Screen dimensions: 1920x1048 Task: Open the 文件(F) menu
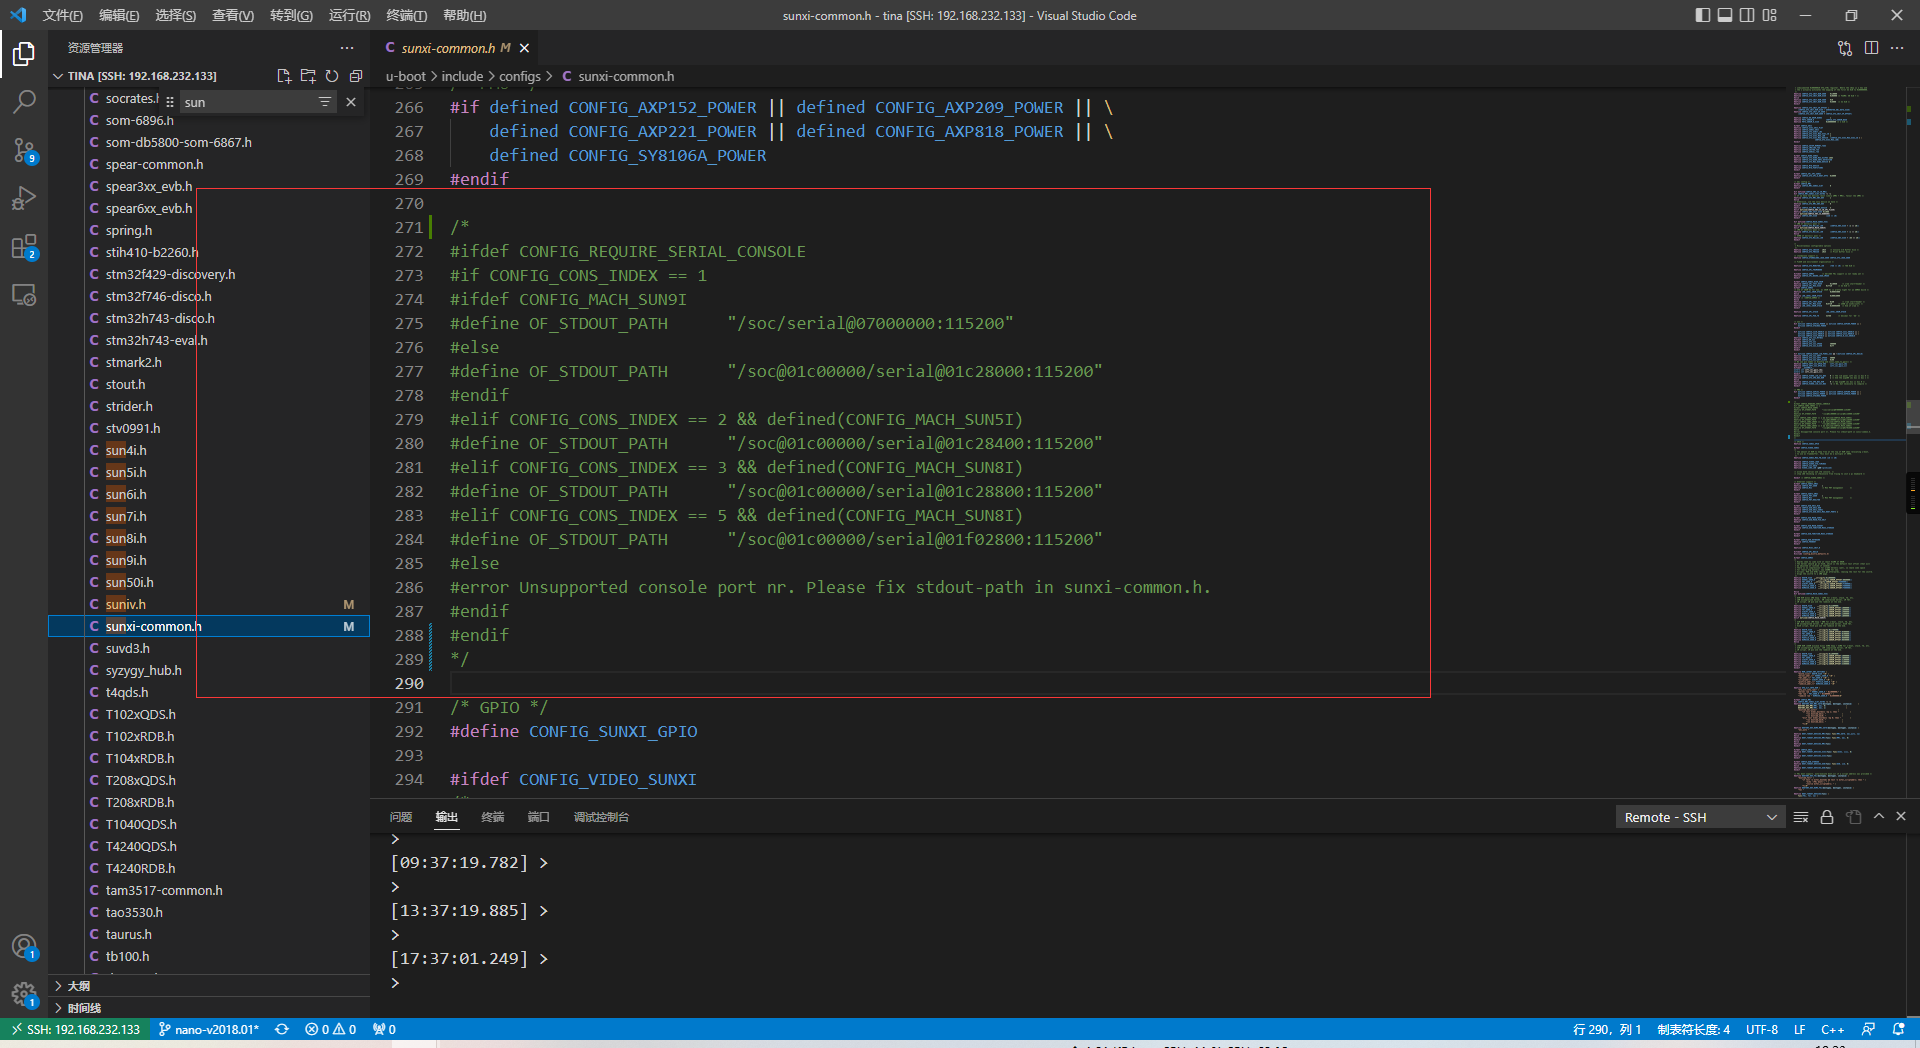point(62,15)
